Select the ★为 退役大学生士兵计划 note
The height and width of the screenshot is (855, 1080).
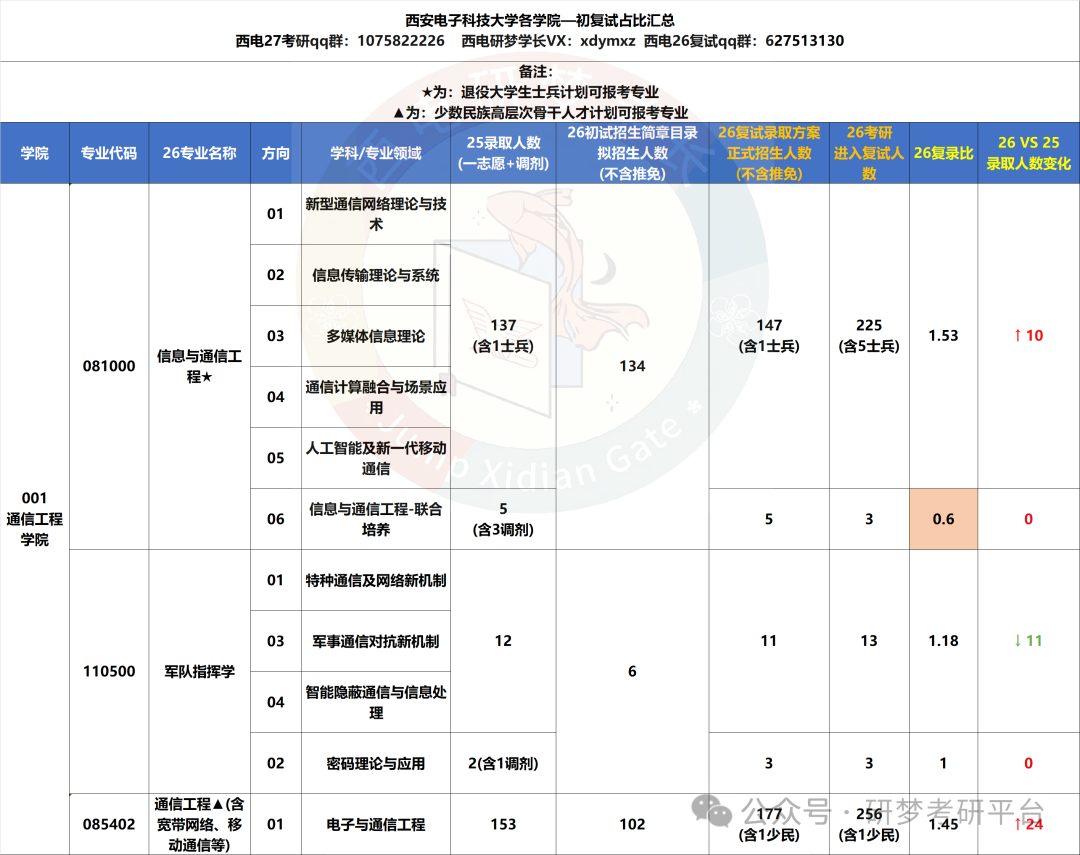click(539, 92)
